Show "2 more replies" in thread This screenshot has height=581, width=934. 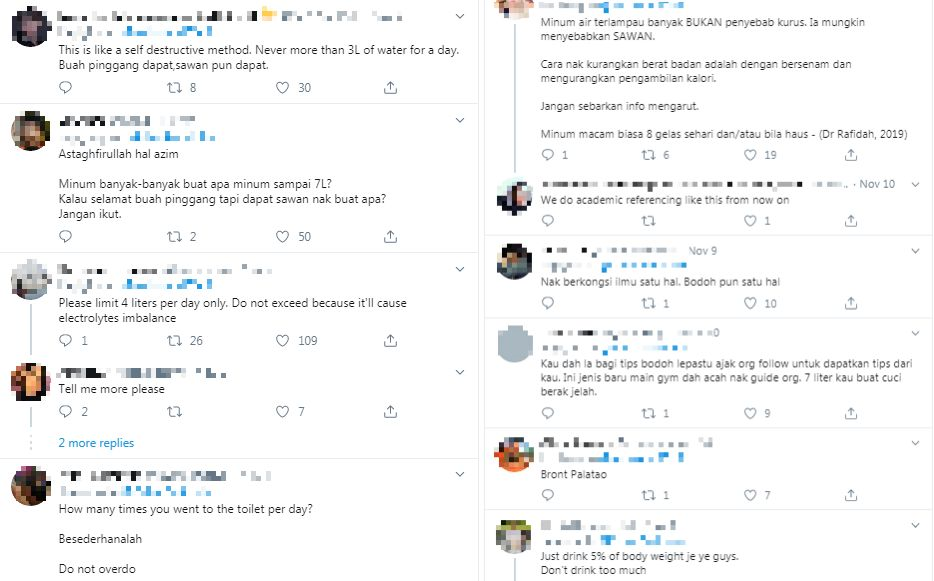coord(96,443)
